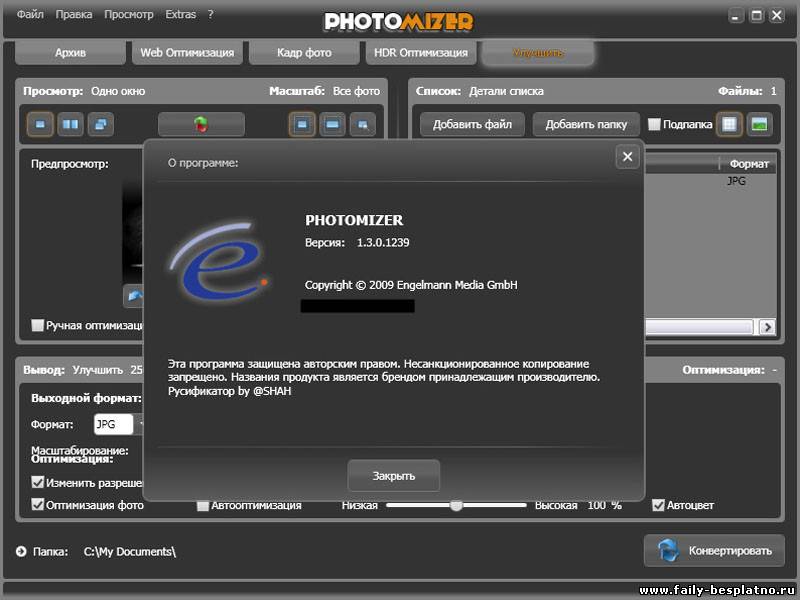Image resolution: width=800 pixels, height=600 pixels.
Task: Switch file list to thumbnail picture view
Action: pos(759,124)
